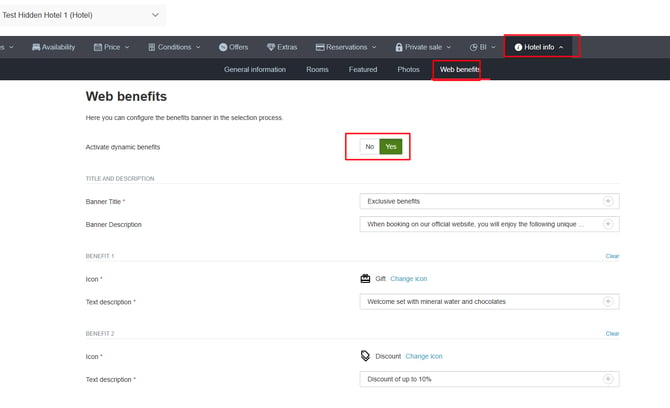Expand the Price menu chevron
670x408 pixels.
127,47
